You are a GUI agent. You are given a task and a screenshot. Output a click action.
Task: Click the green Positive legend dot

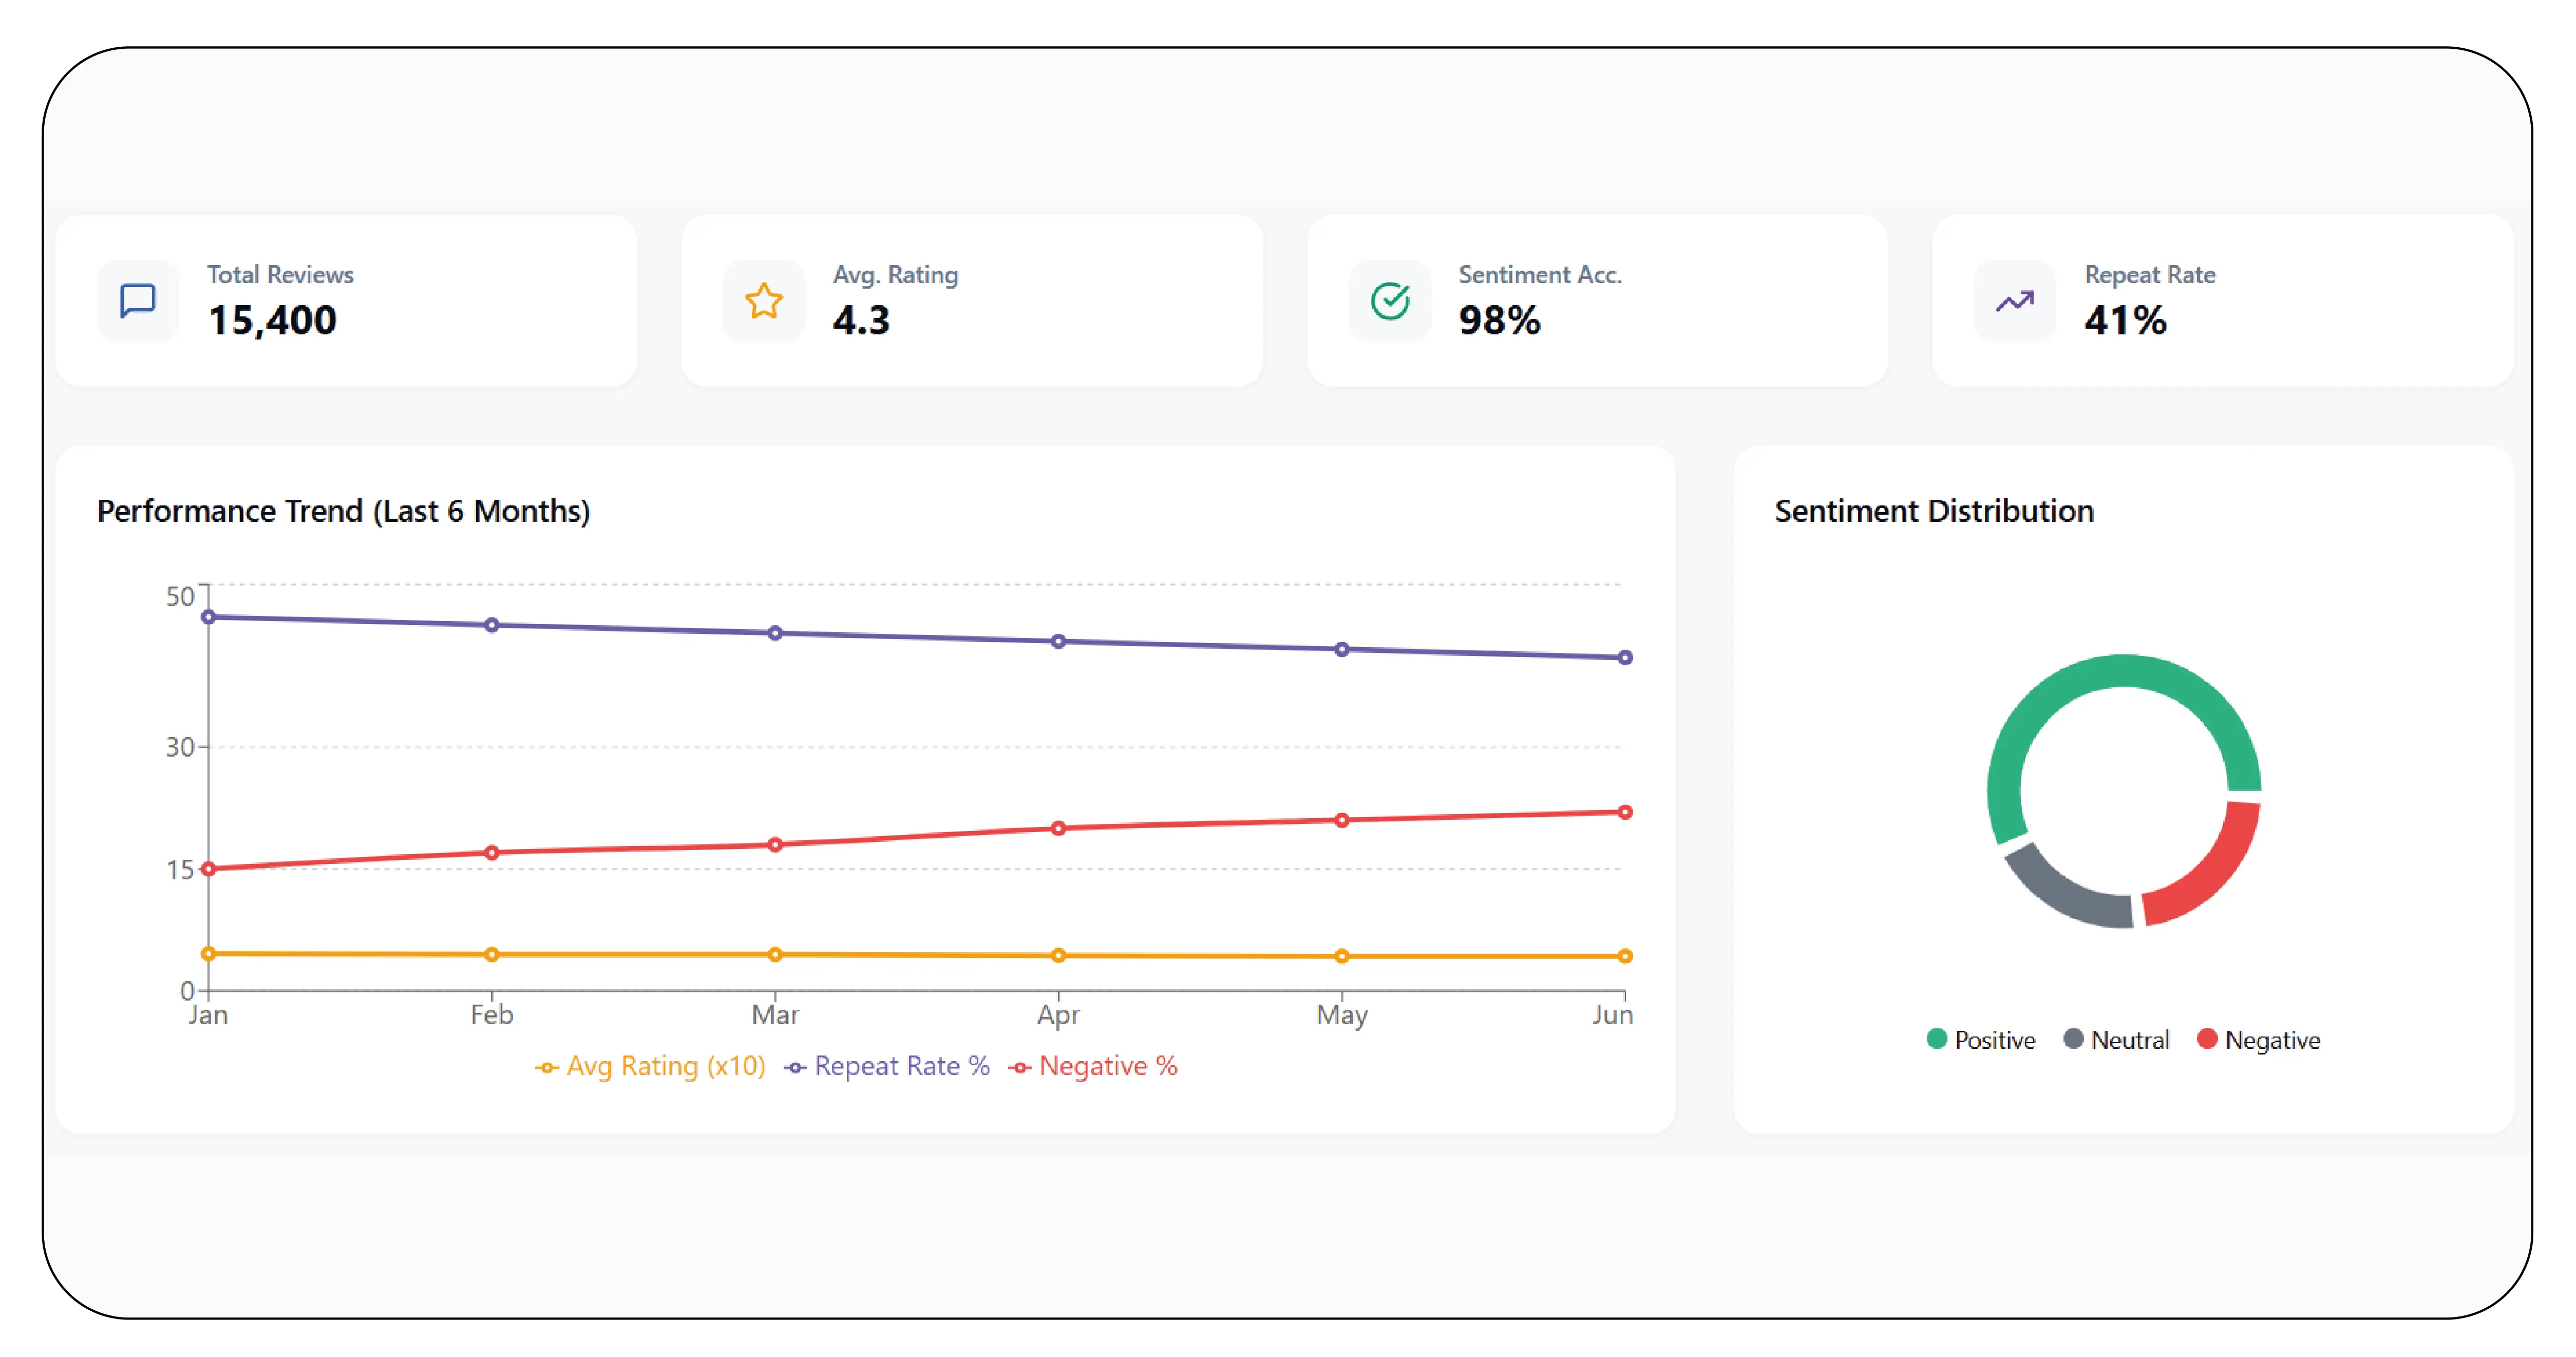[x=1937, y=1038]
